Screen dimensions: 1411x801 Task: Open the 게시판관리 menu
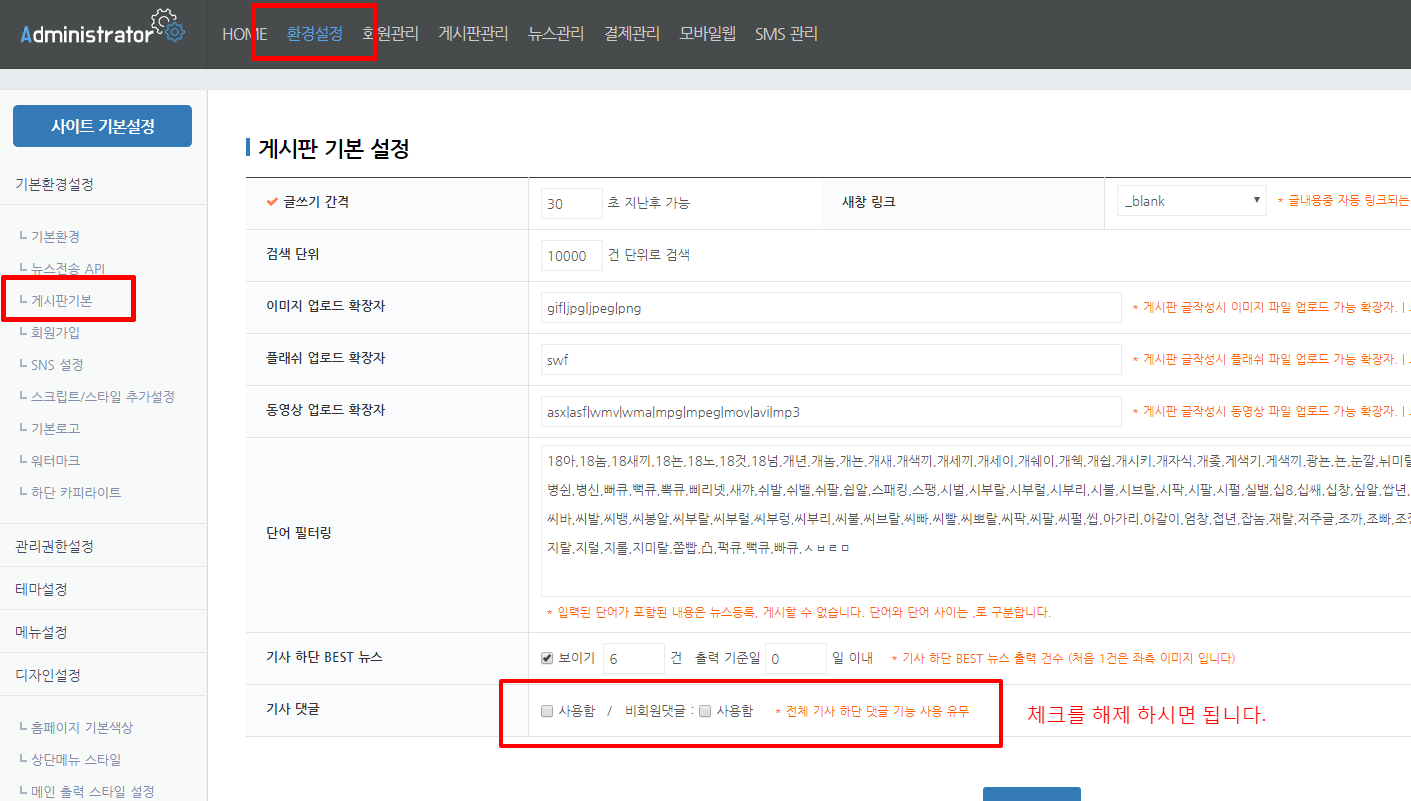point(473,34)
